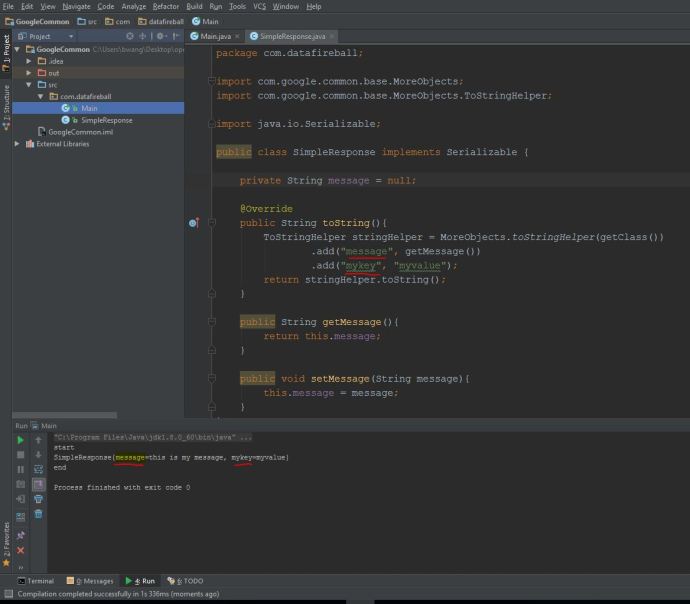Click the Project panel settings gear icon
This screenshot has height=604, width=690.
160,36
